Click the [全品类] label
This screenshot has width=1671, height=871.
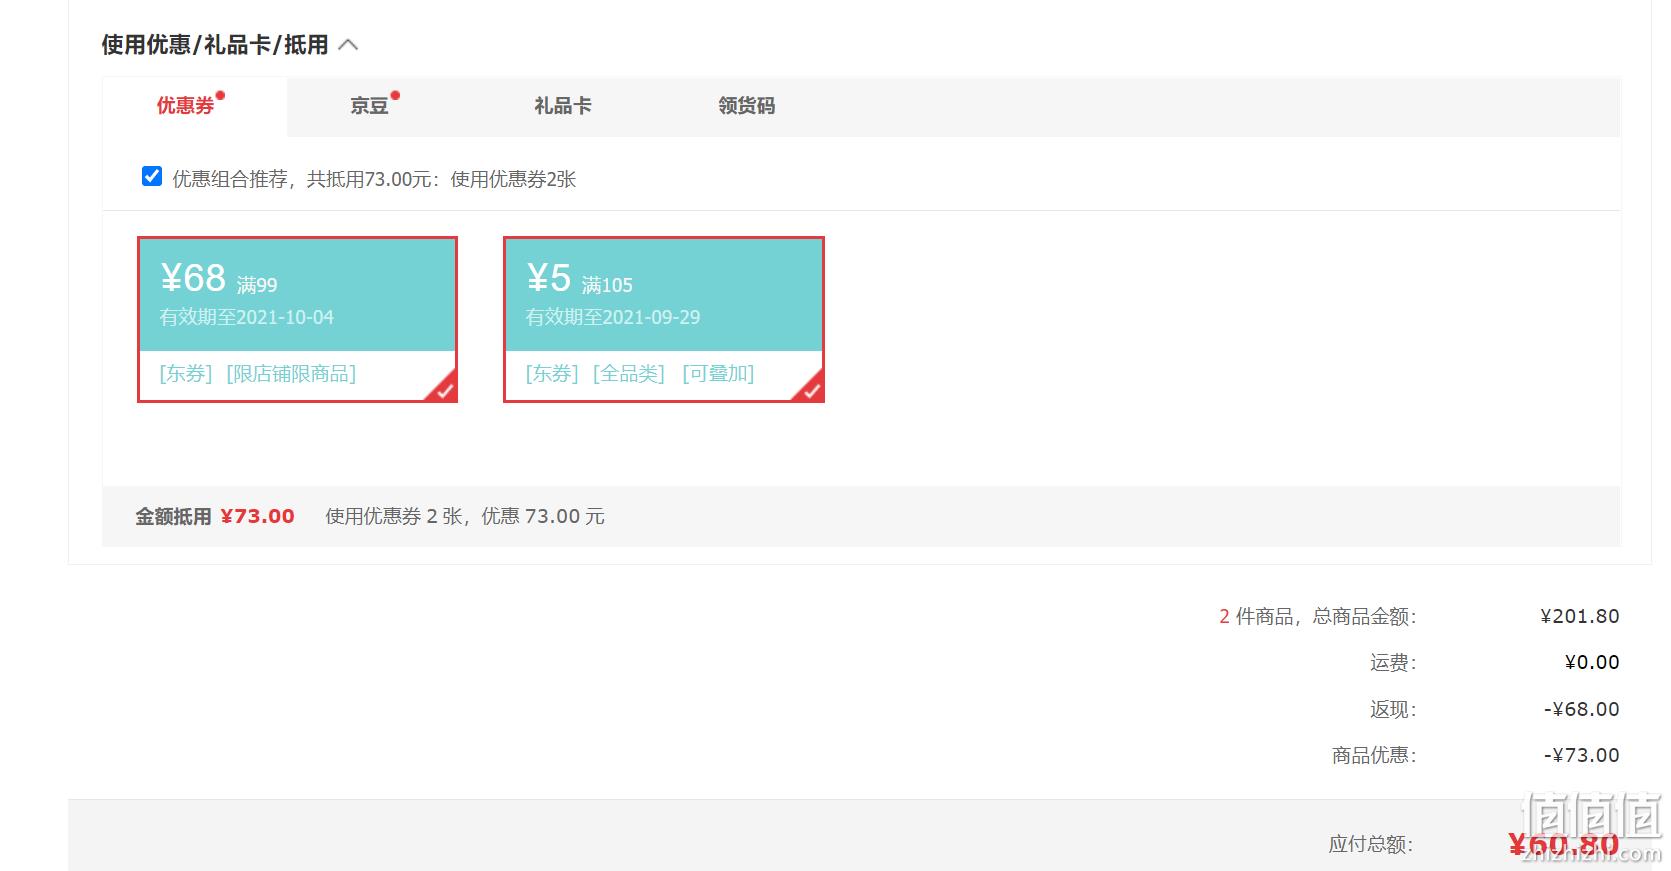coord(628,374)
